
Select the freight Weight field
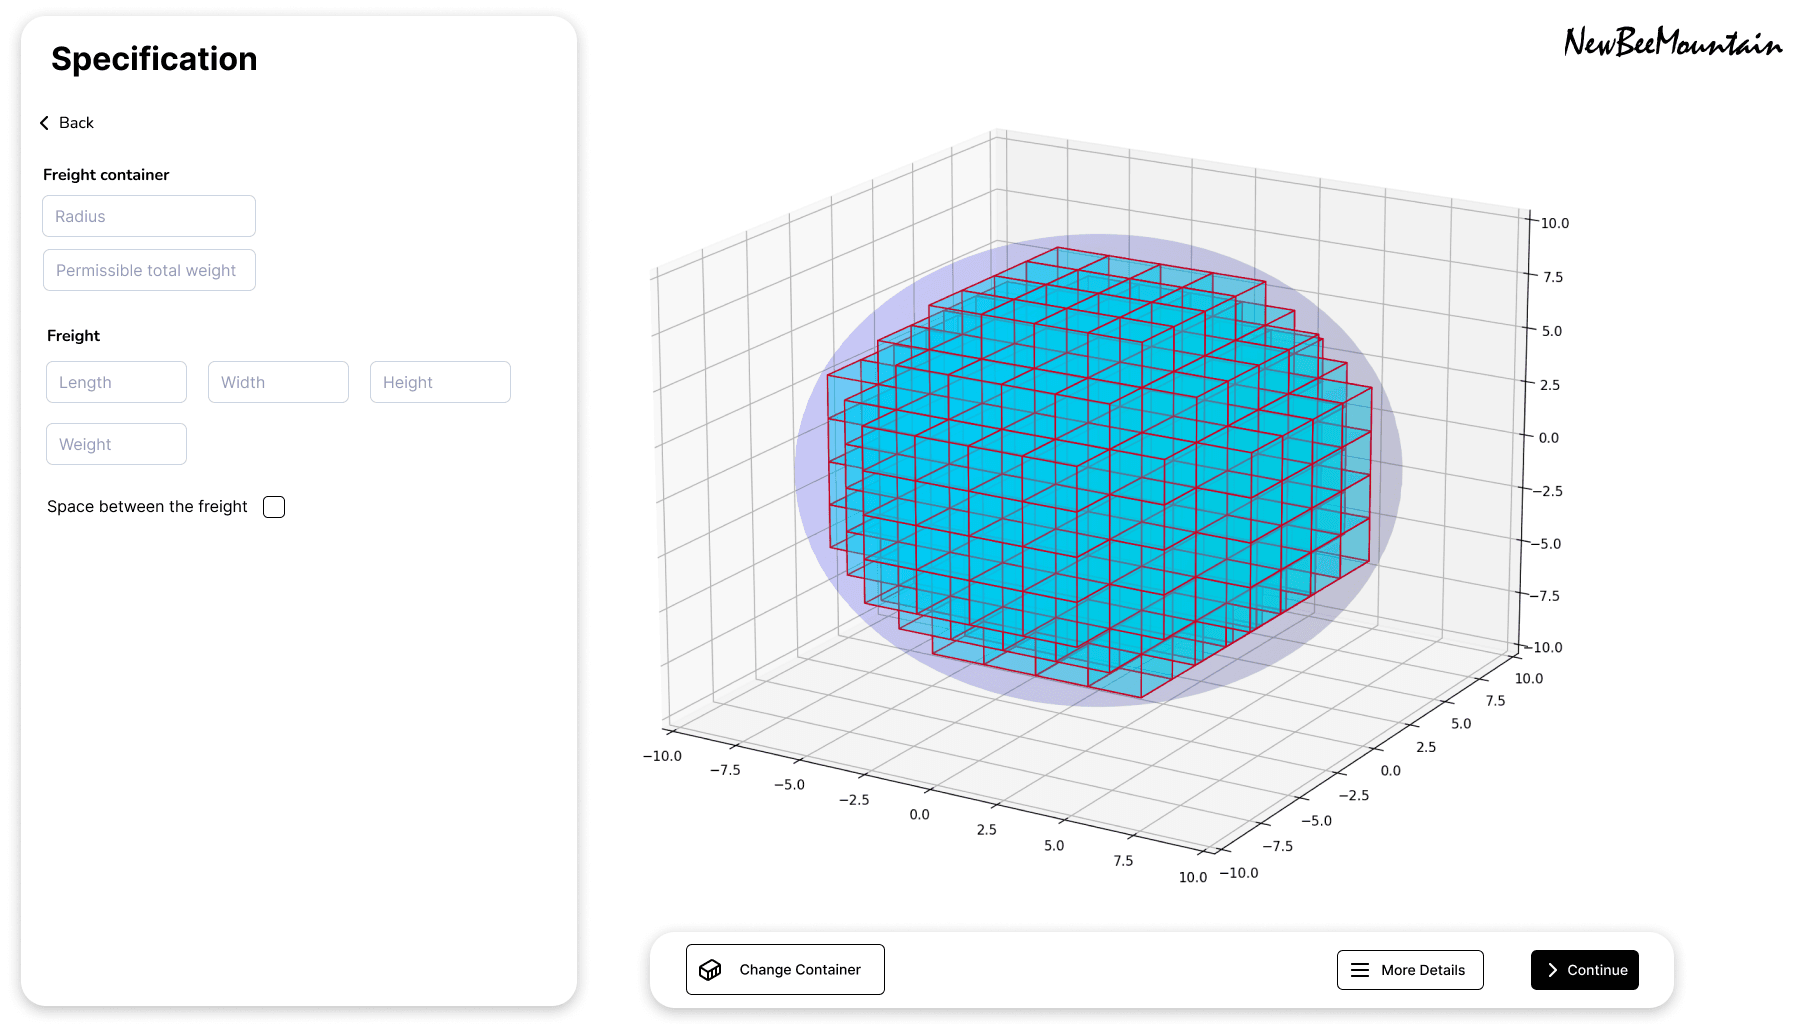click(x=116, y=444)
